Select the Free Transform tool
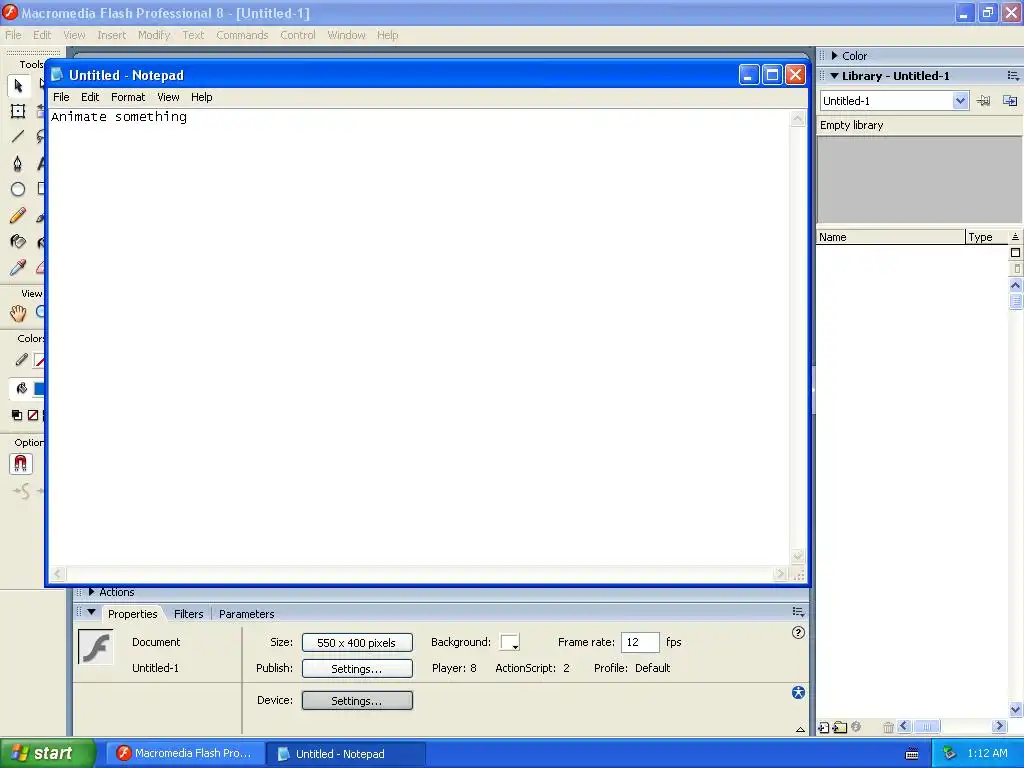This screenshot has width=1024, height=768. pos(18,111)
